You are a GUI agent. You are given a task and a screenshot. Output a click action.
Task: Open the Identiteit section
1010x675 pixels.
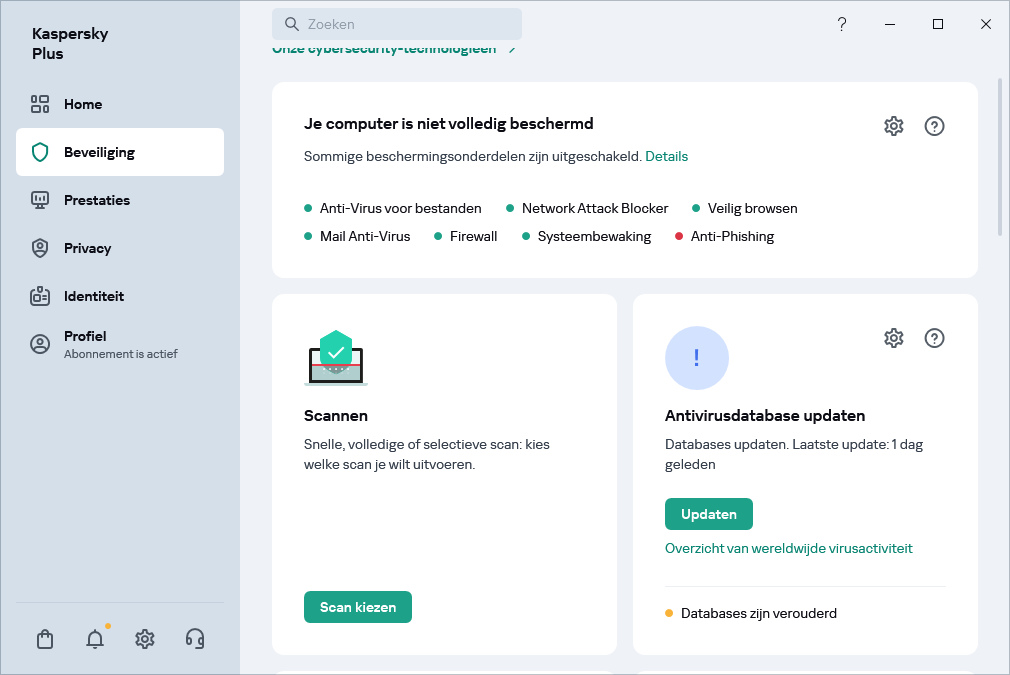click(94, 296)
